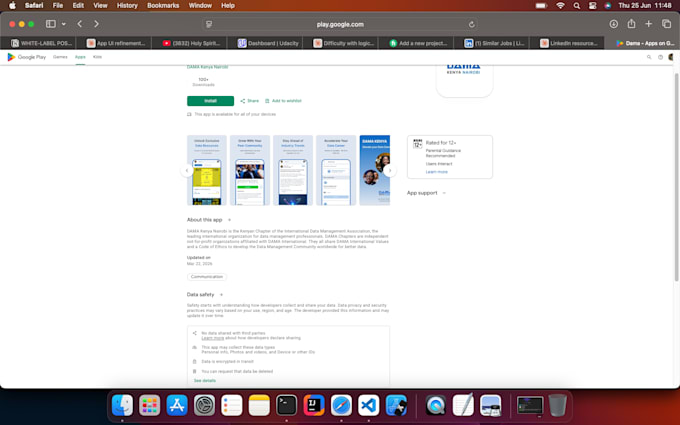Open Trash from the Dock
680x425 pixels.
(x=557, y=405)
